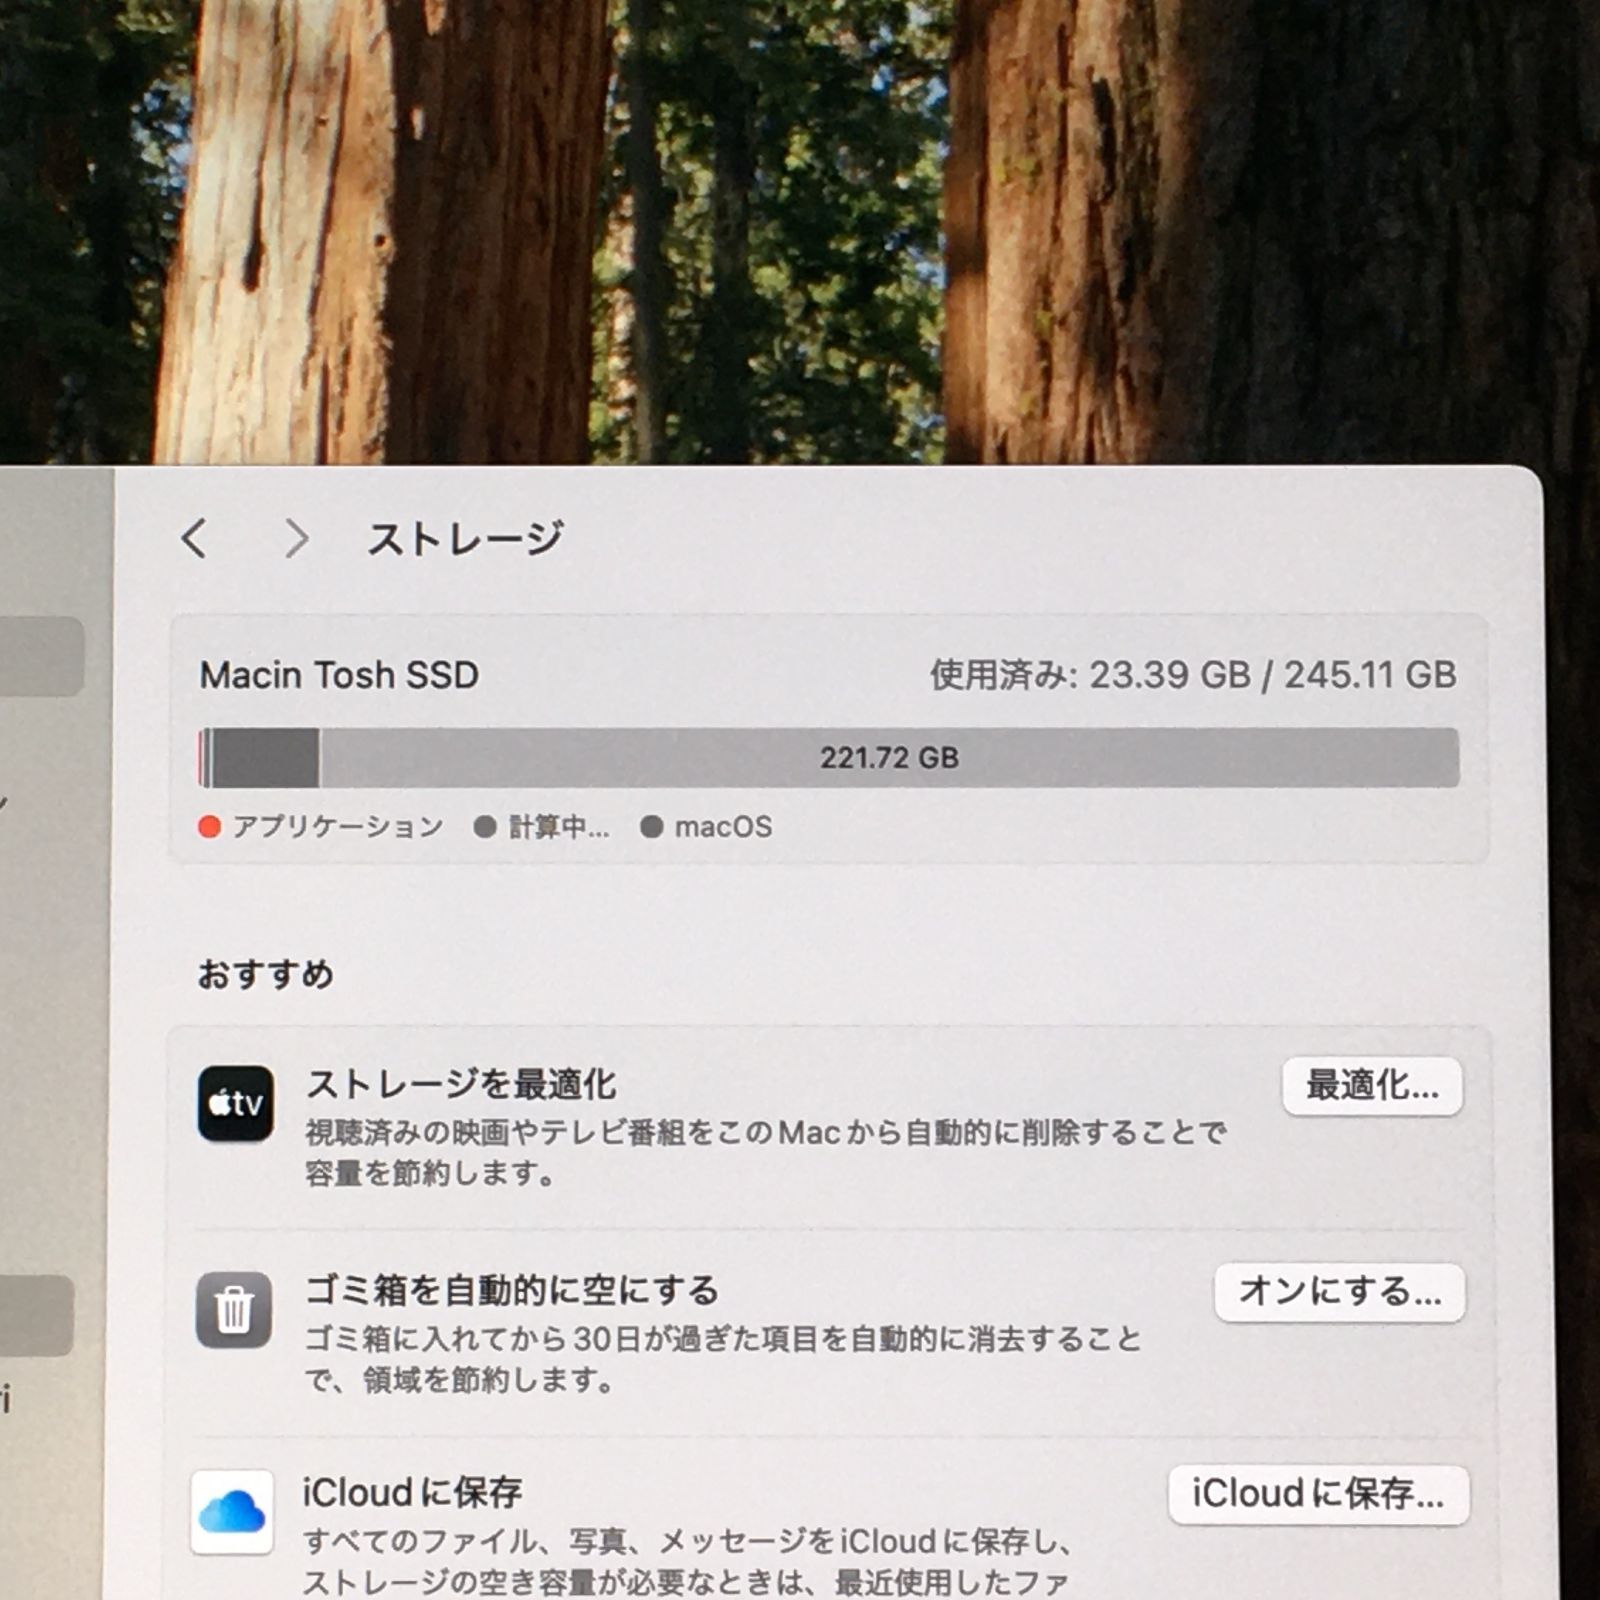Click the 計算中... legend entry
1600x1600 pixels.
(x=541, y=827)
